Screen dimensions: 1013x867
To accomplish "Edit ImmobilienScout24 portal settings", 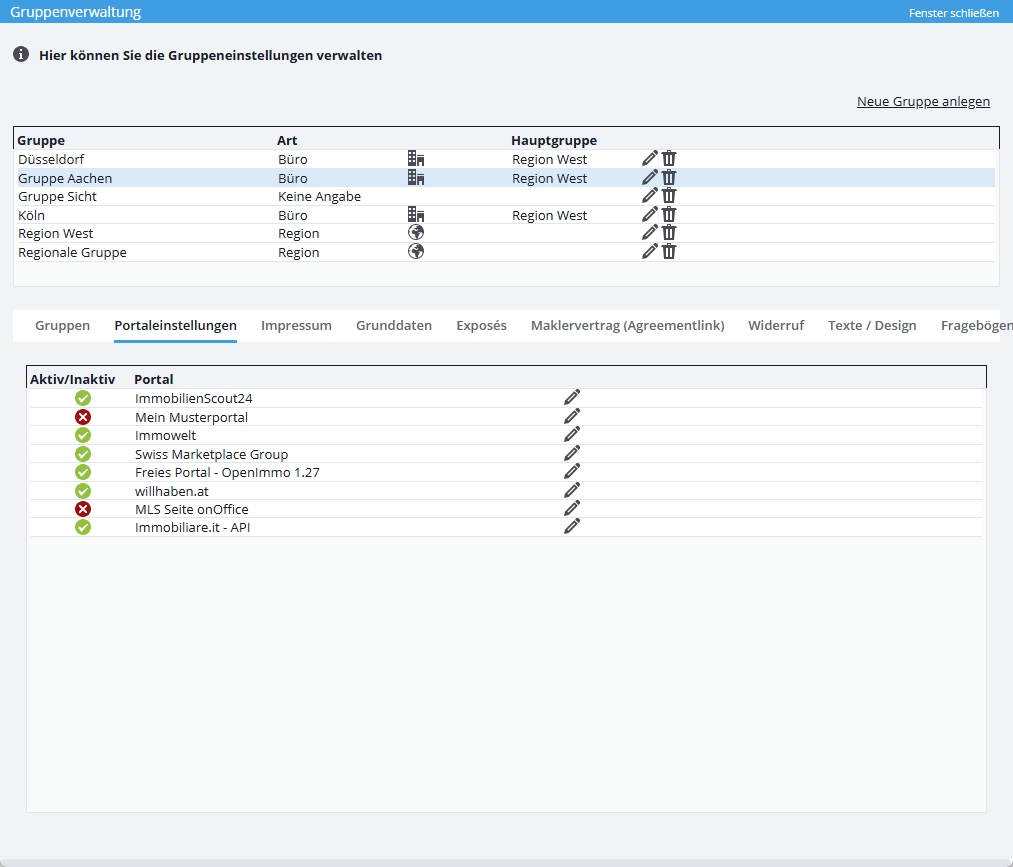I will coord(572,397).
